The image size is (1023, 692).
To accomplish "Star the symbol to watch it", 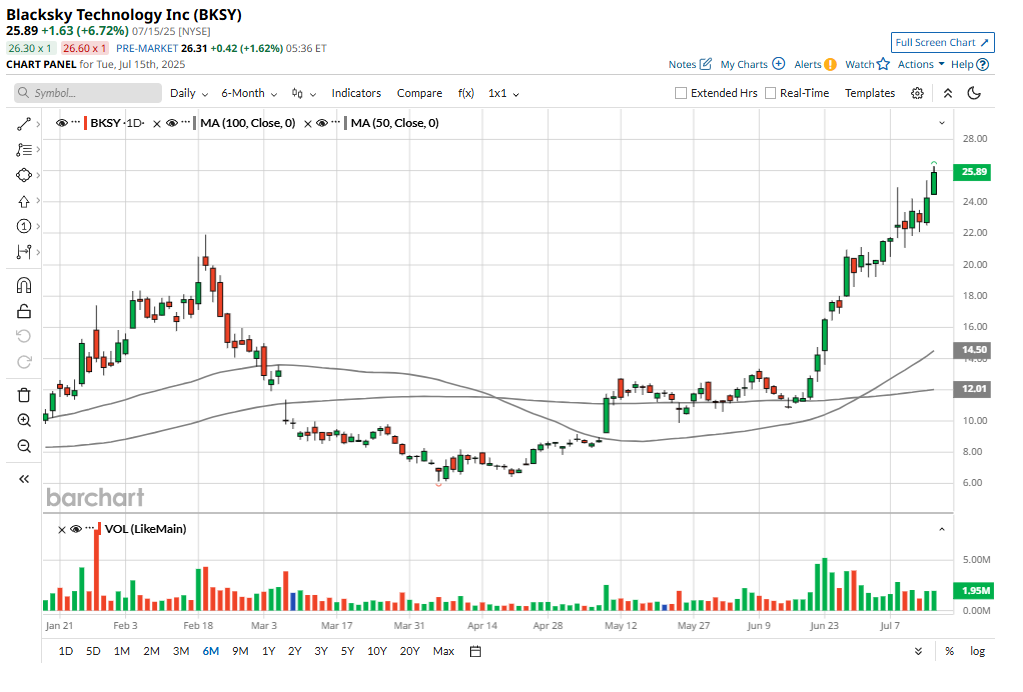I will pyautogui.click(x=883, y=64).
